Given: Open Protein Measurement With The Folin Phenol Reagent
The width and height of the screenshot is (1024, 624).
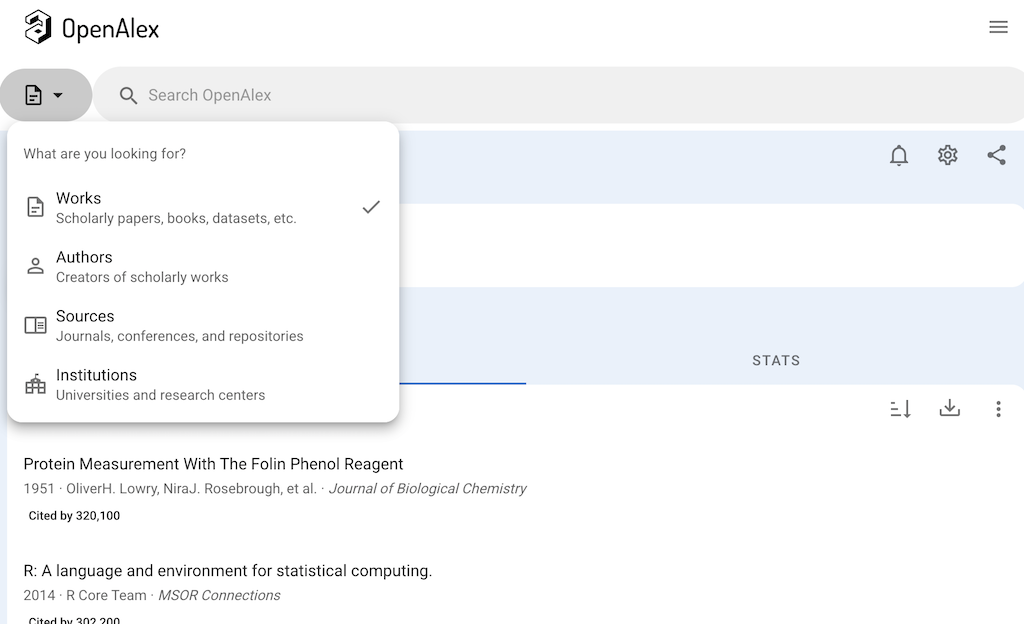Looking at the screenshot, I should 213,464.
